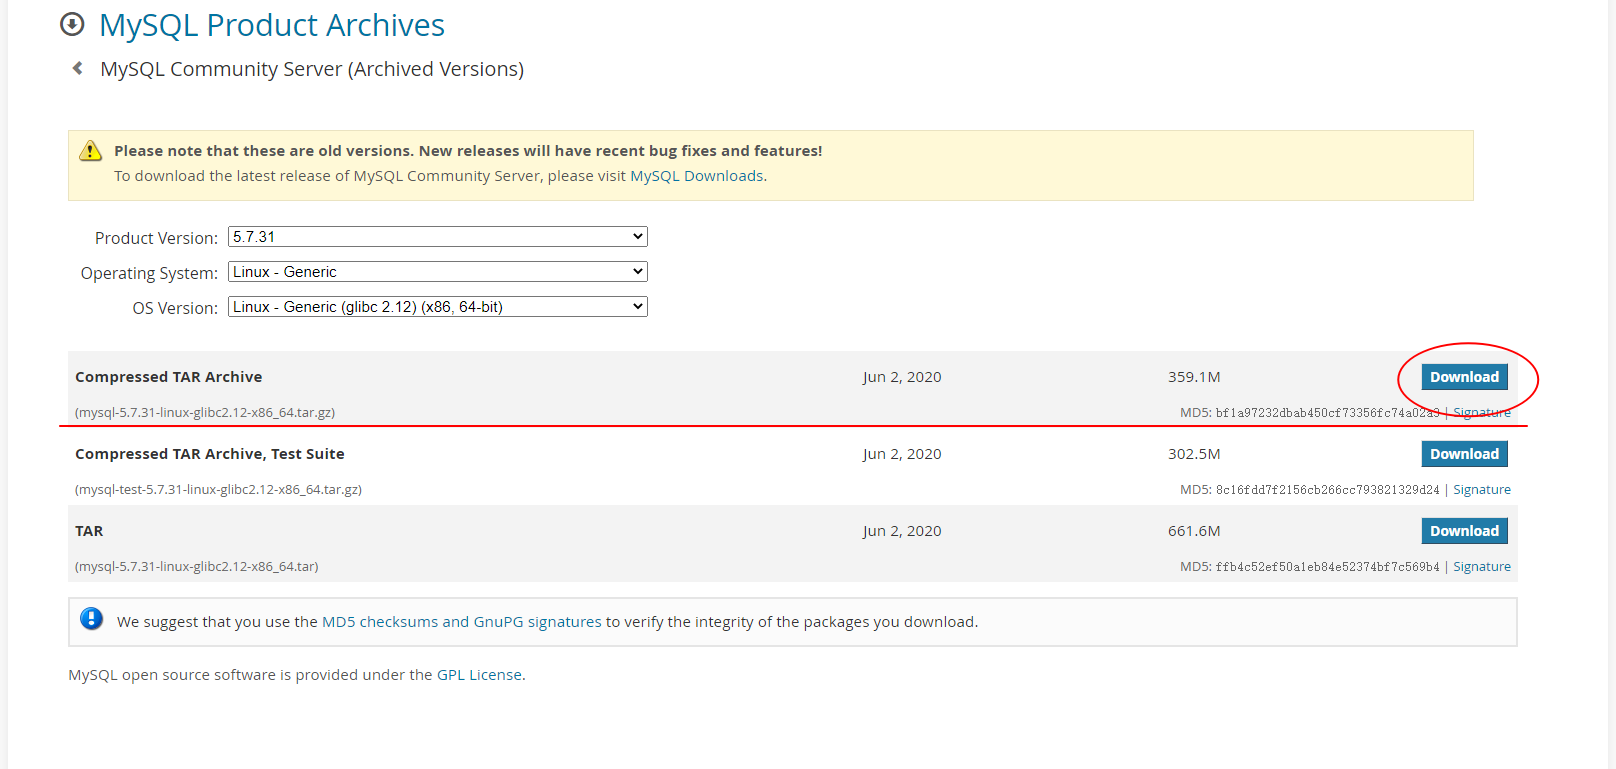
Task: Follow the GPL License link
Action: (479, 675)
